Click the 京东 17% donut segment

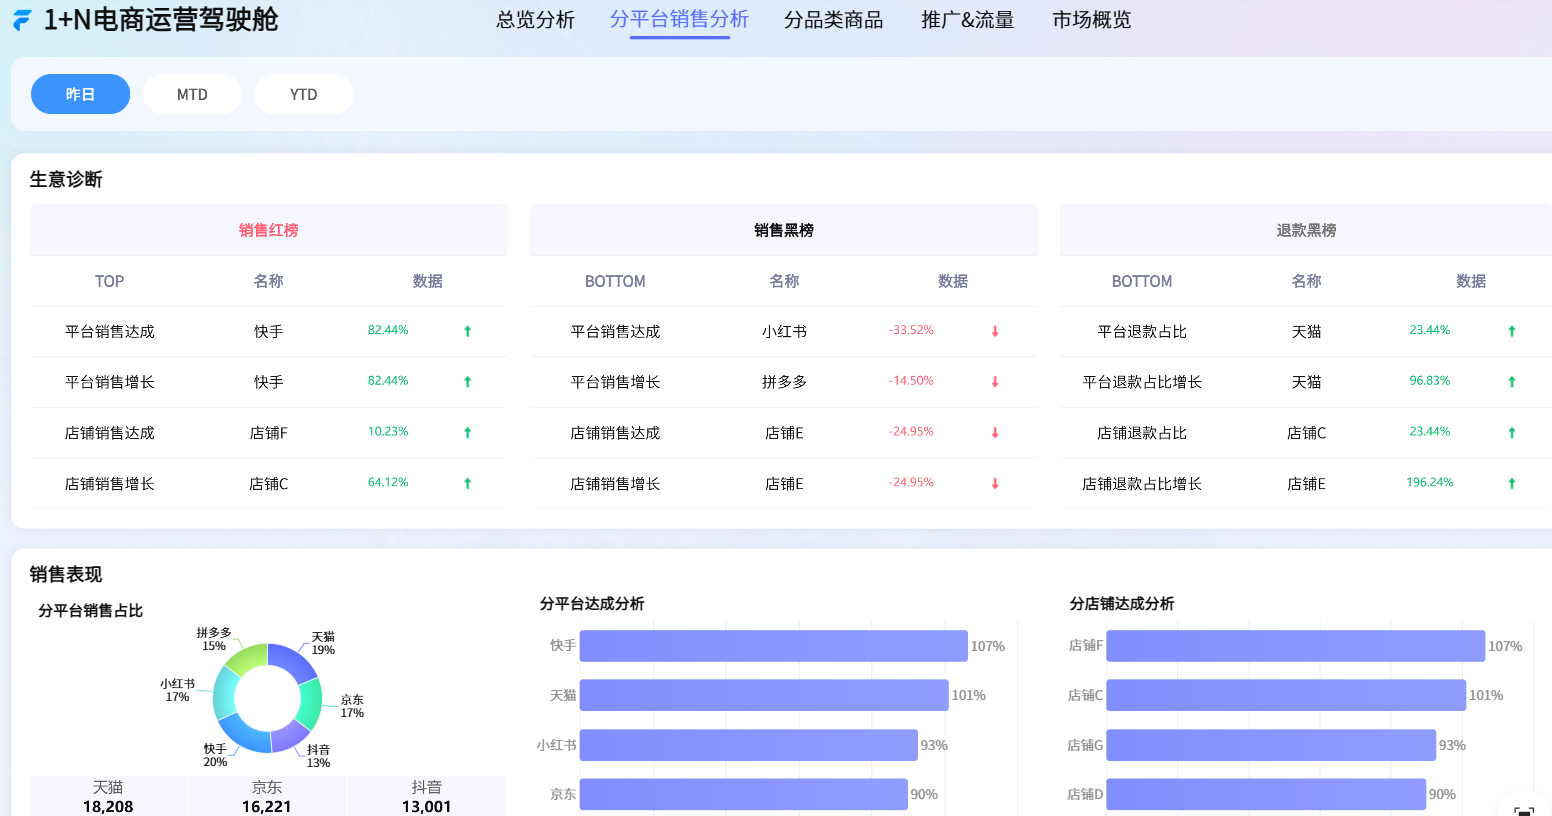tap(309, 704)
